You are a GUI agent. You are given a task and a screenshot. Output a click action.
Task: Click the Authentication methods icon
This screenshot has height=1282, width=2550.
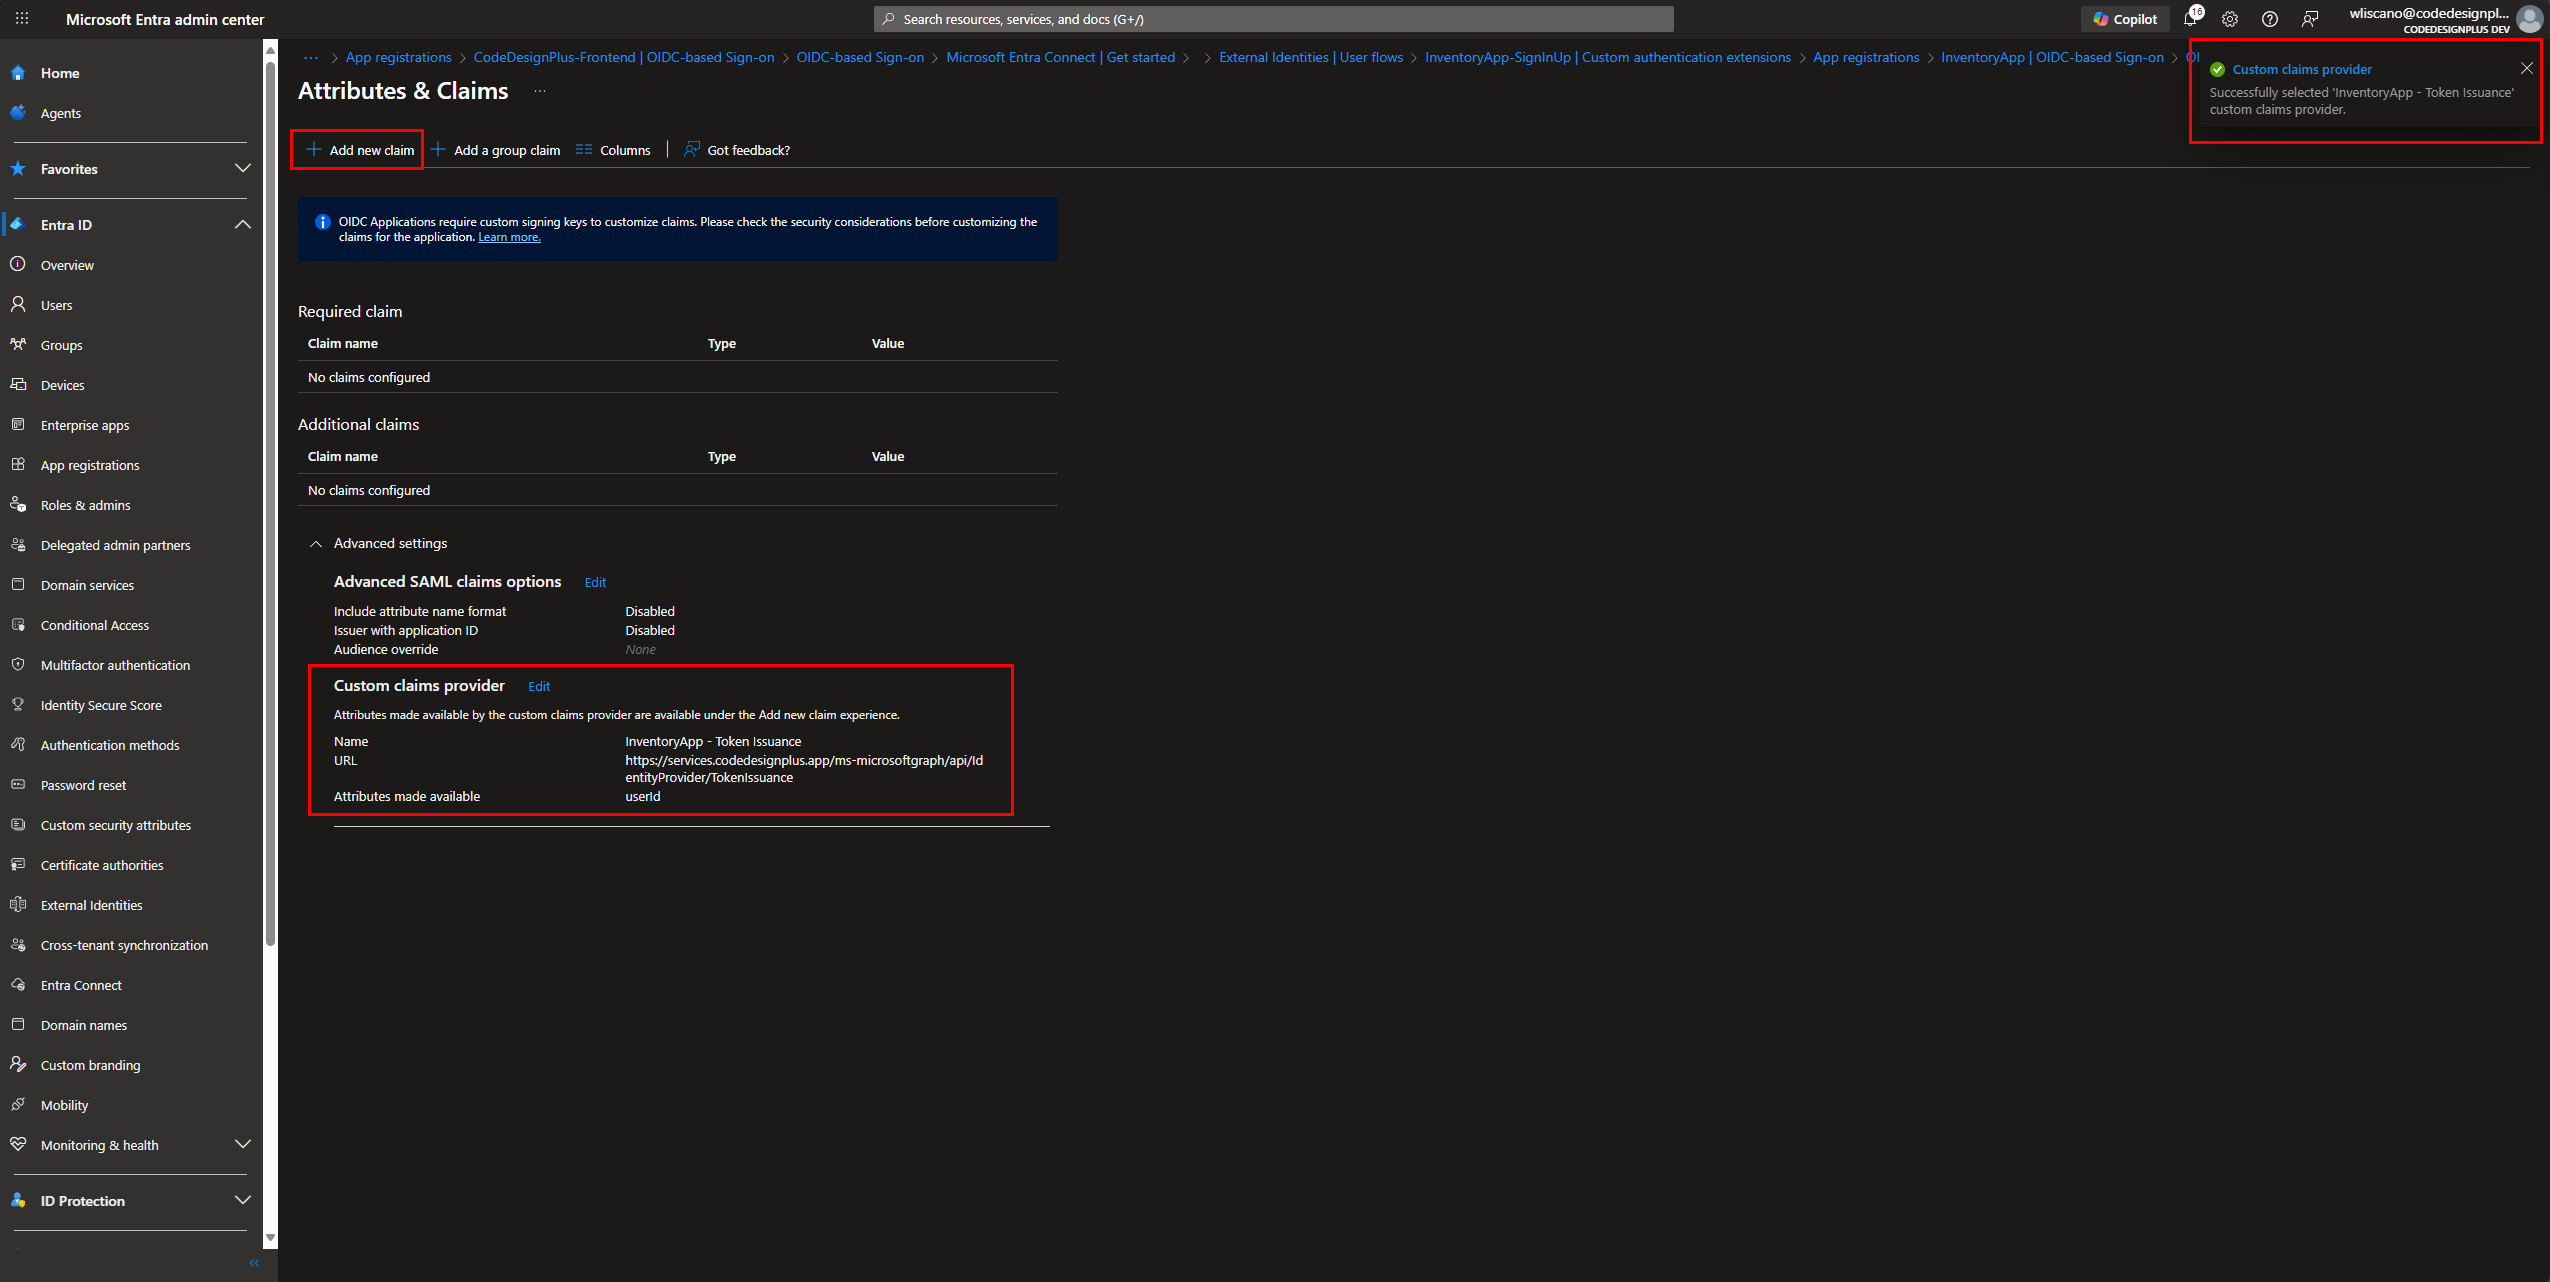click(x=18, y=744)
